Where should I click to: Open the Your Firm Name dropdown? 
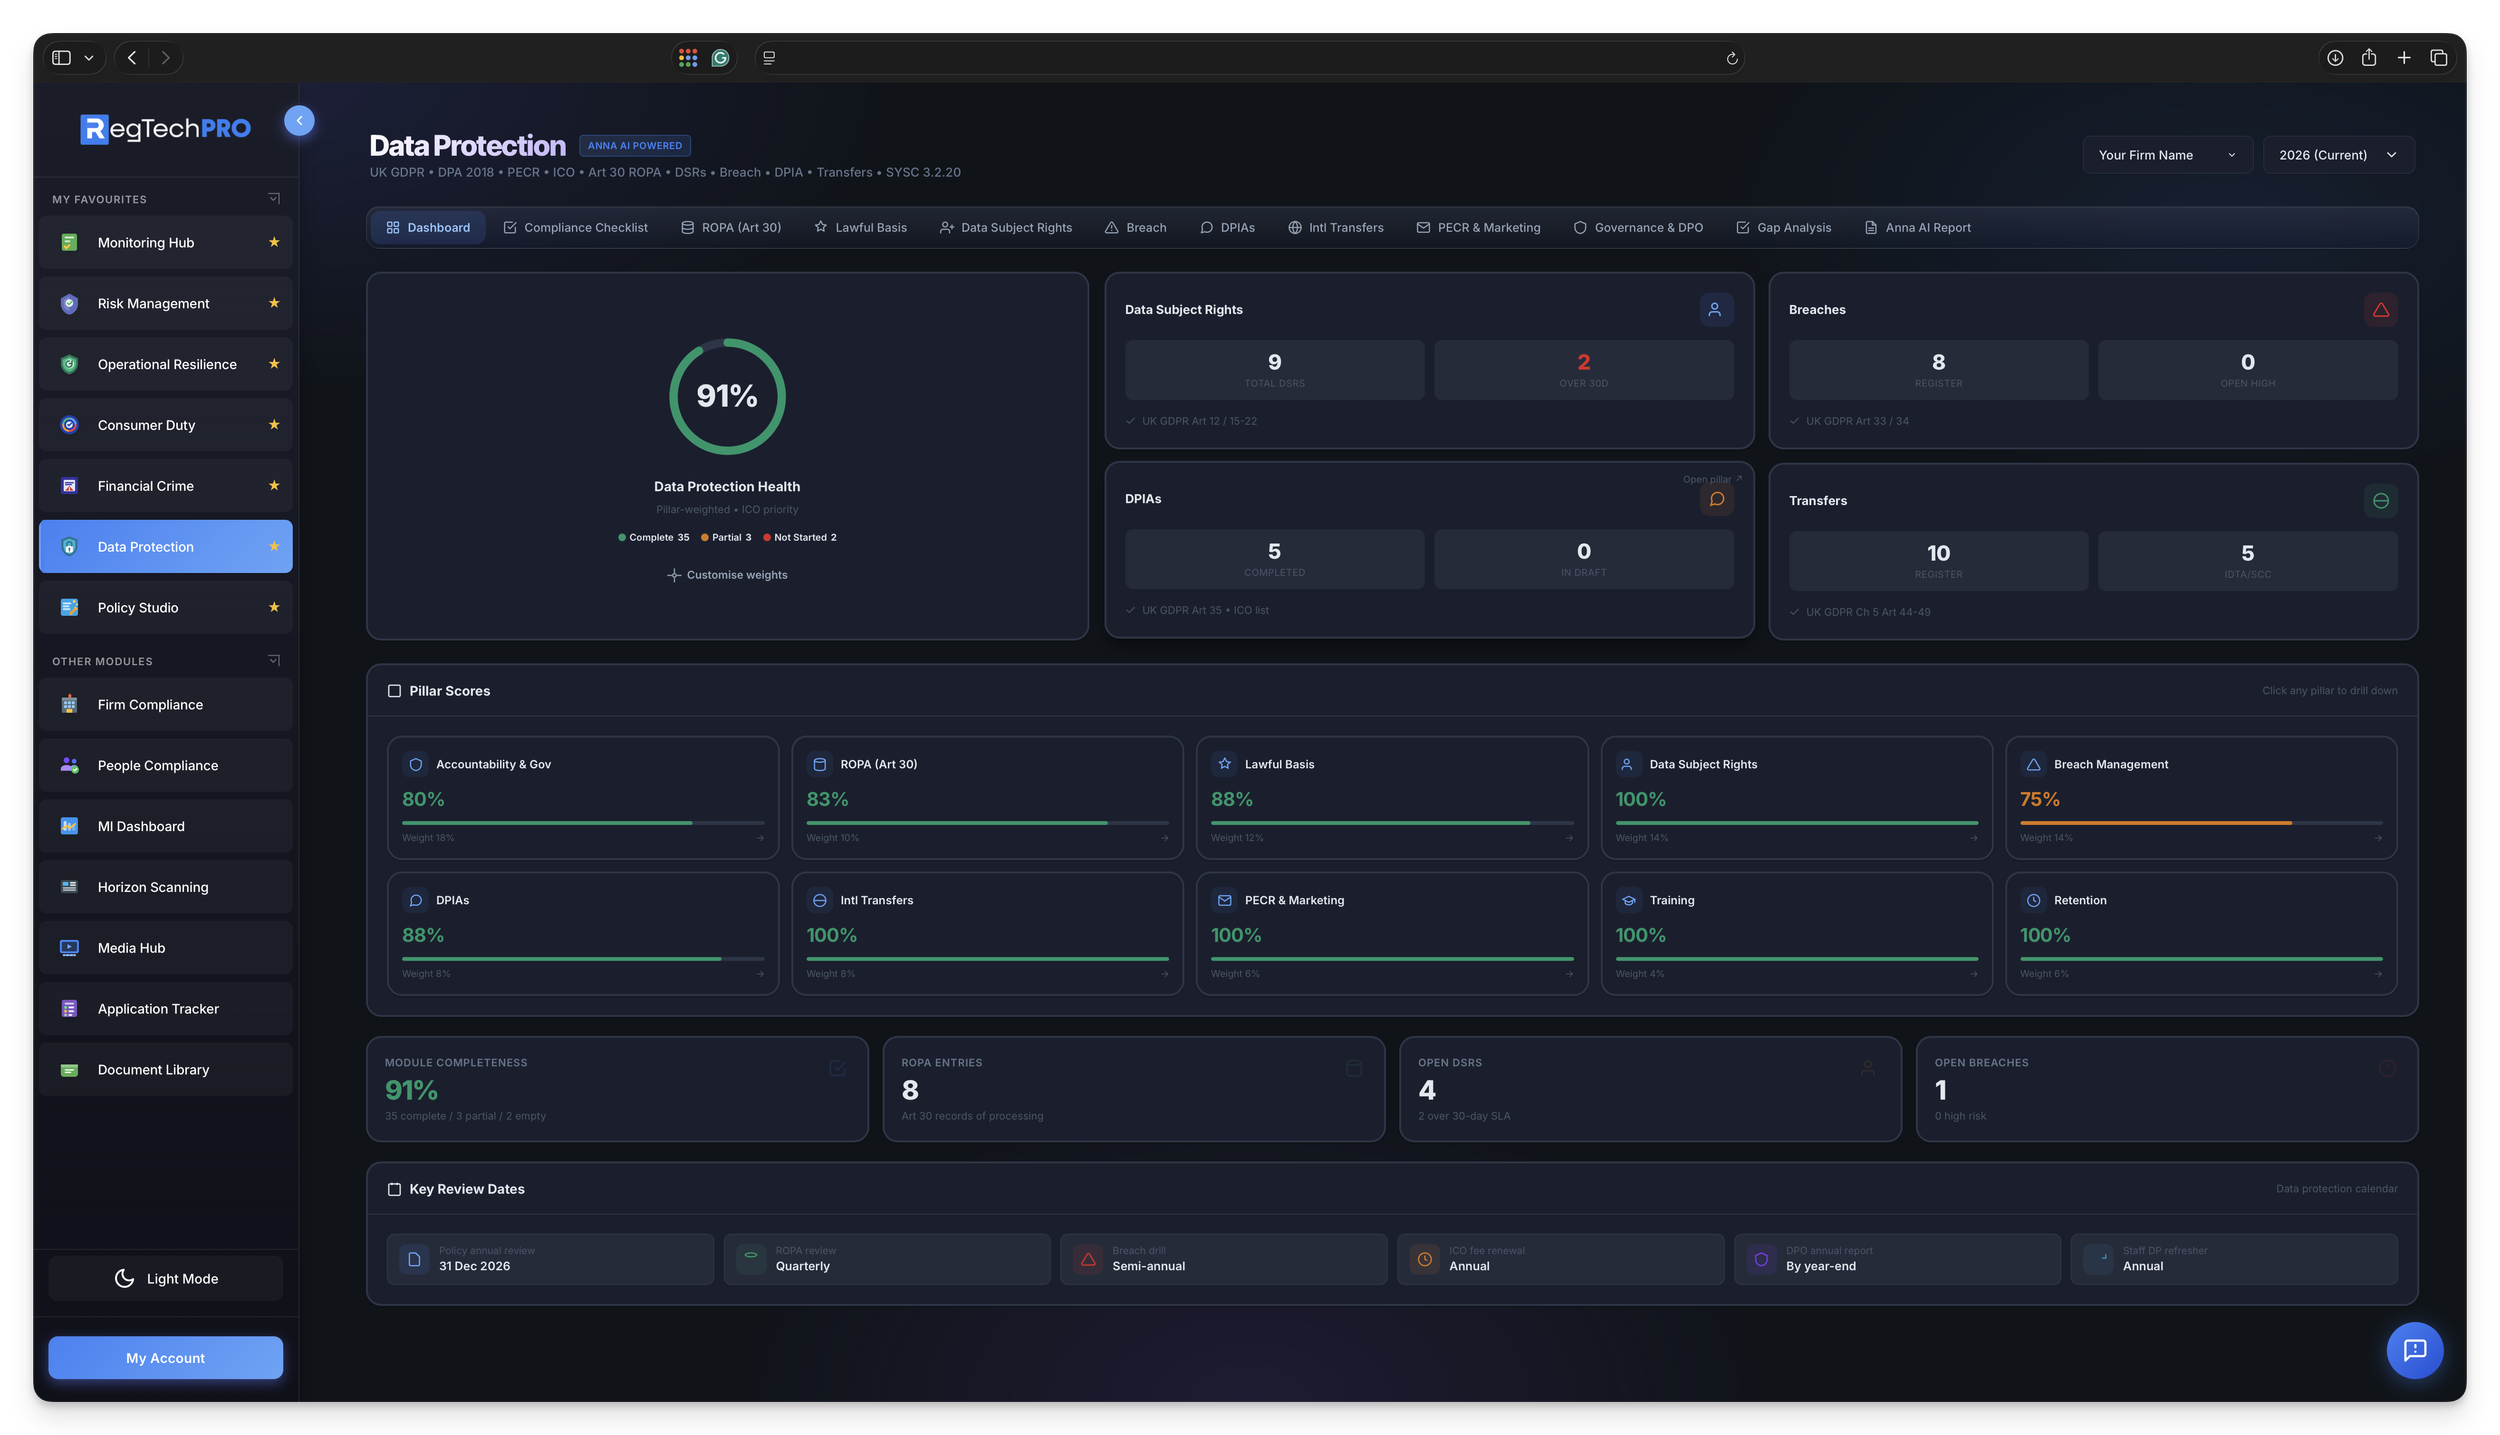(2167, 155)
